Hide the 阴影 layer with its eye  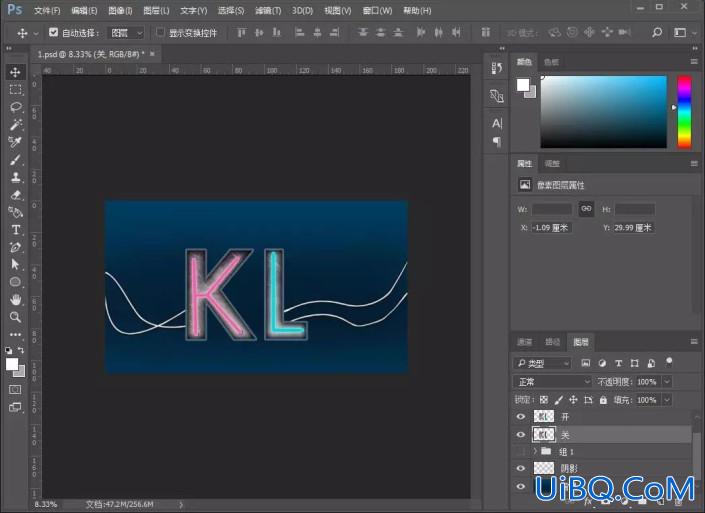coord(521,468)
